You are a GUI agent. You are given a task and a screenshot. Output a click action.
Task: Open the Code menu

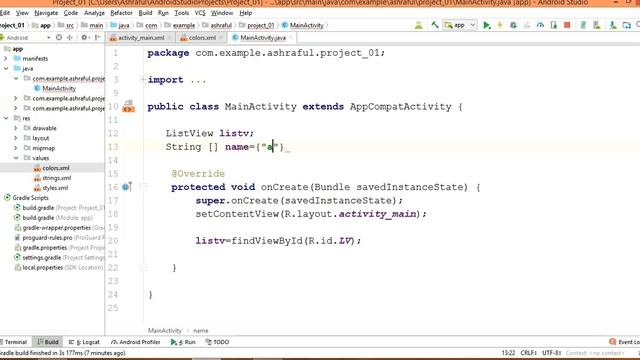(x=71, y=13)
